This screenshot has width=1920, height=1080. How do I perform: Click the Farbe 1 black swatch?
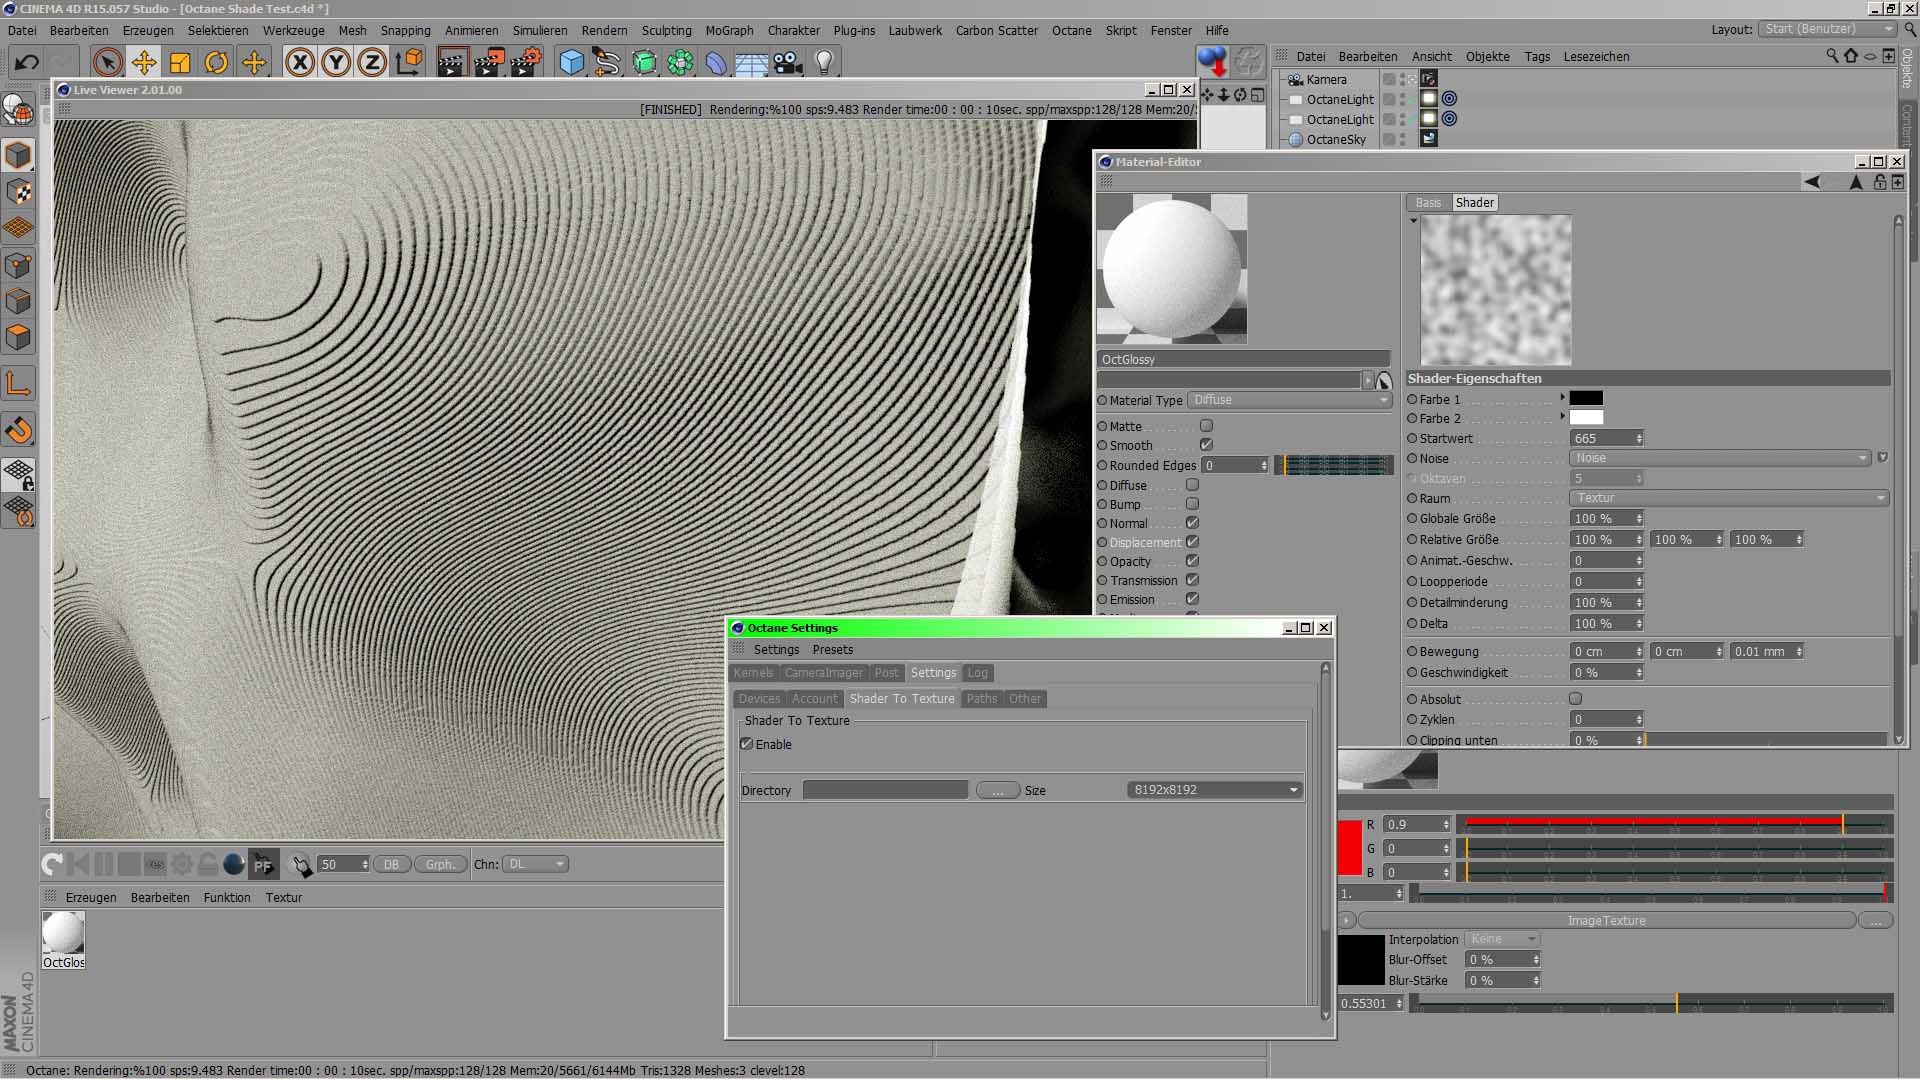[x=1586, y=399]
